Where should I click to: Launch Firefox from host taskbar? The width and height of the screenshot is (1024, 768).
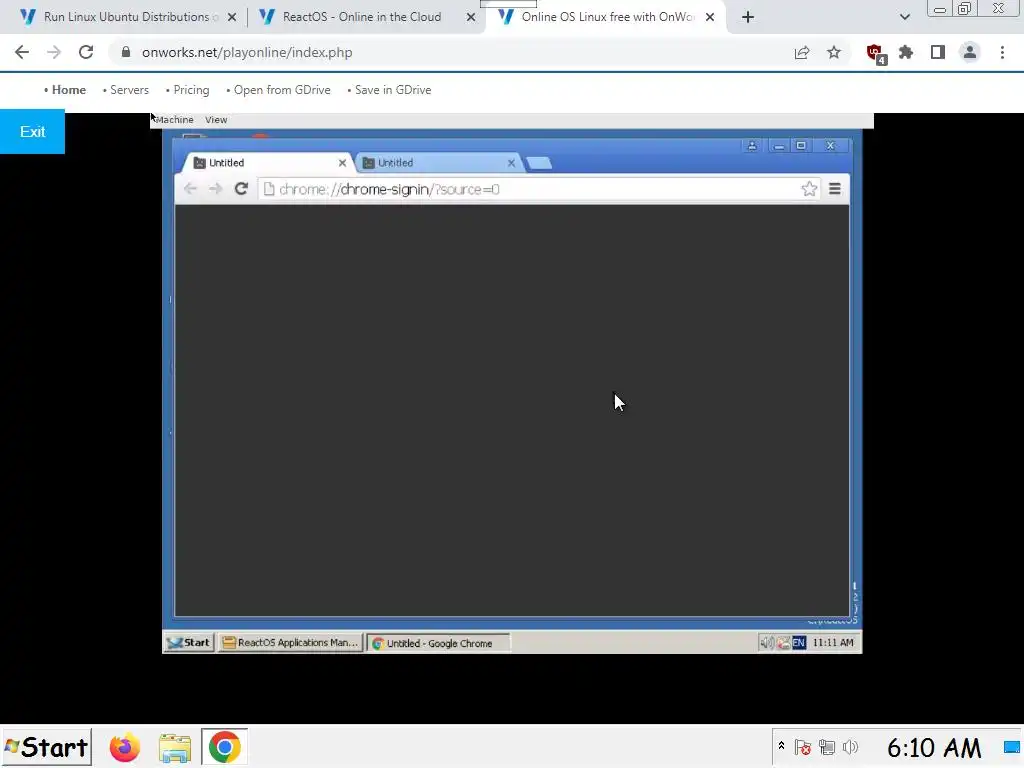(125, 747)
